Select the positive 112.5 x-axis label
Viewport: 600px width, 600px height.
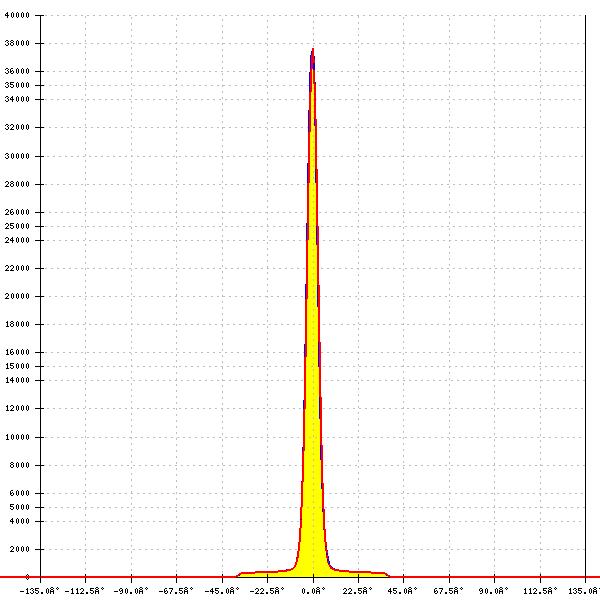point(540,591)
